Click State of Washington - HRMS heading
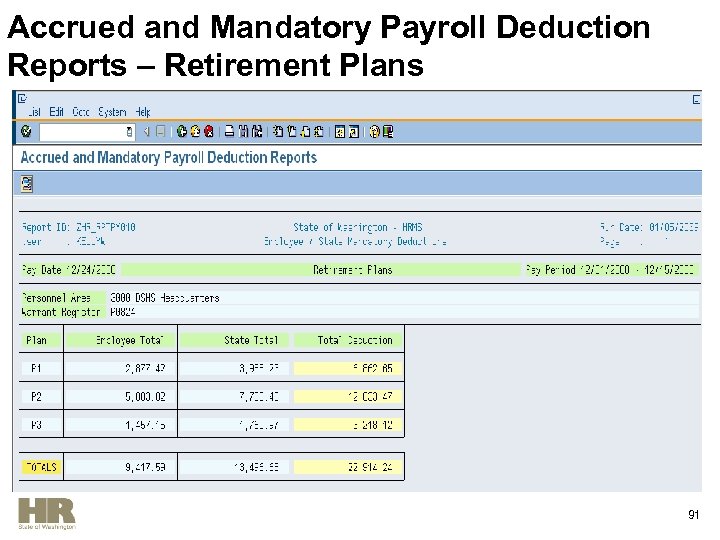This screenshot has width=720, height=540. (x=358, y=227)
